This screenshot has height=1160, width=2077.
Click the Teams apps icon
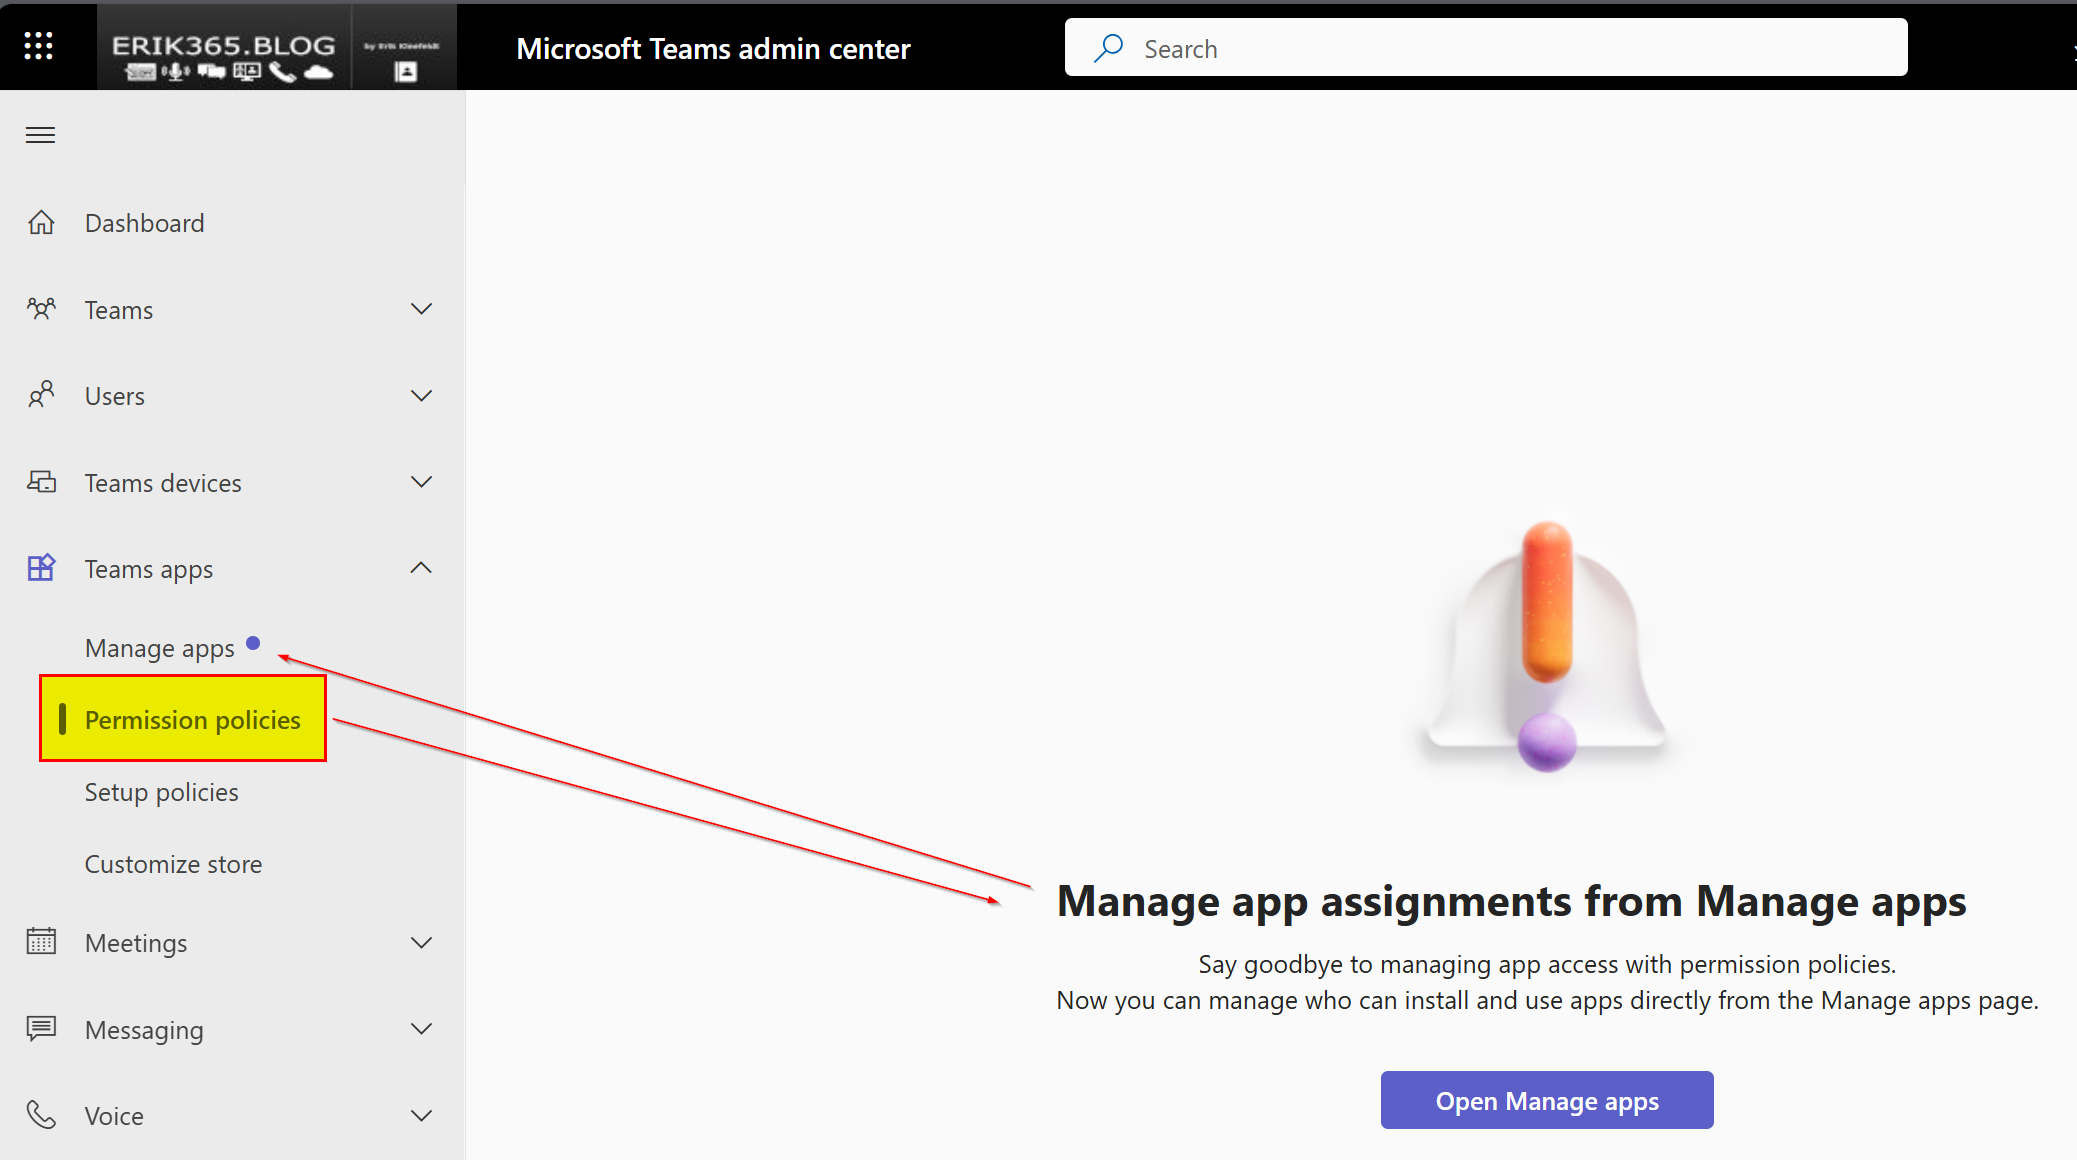click(41, 568)
